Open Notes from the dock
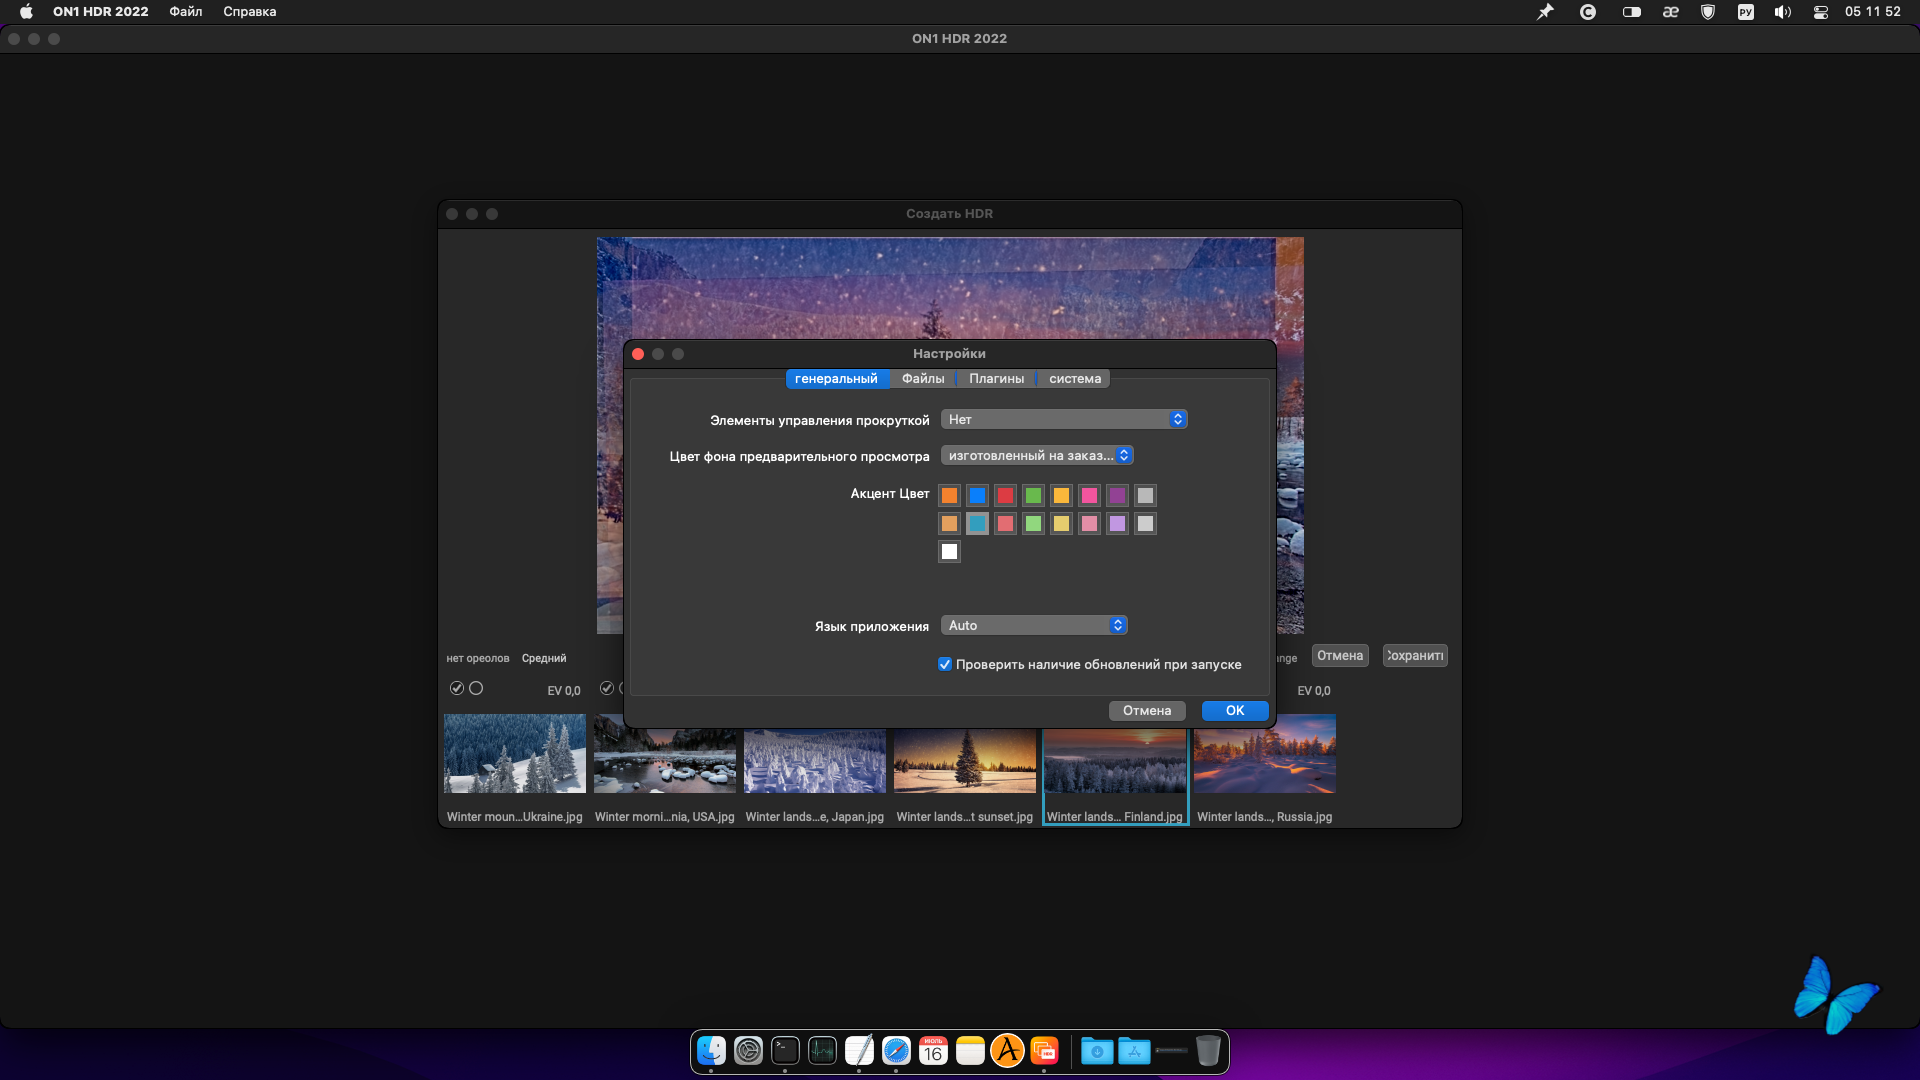This screenshot has width=1920, height=1080. point(970,1051)
